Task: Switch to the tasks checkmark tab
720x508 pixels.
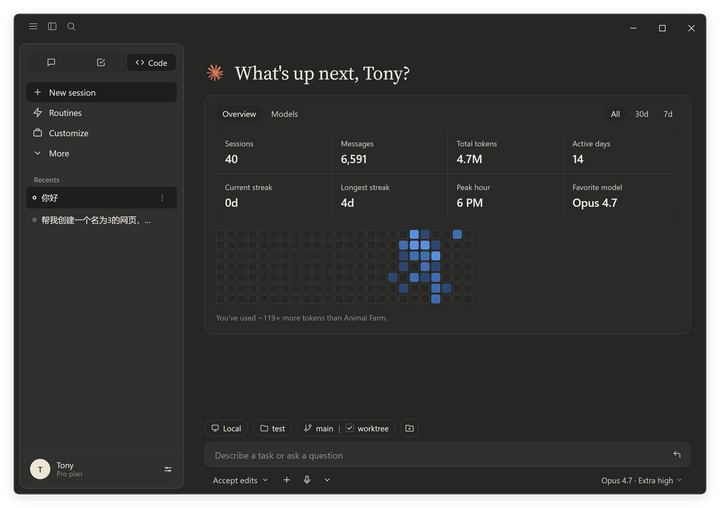Action: tap(101, 62)
